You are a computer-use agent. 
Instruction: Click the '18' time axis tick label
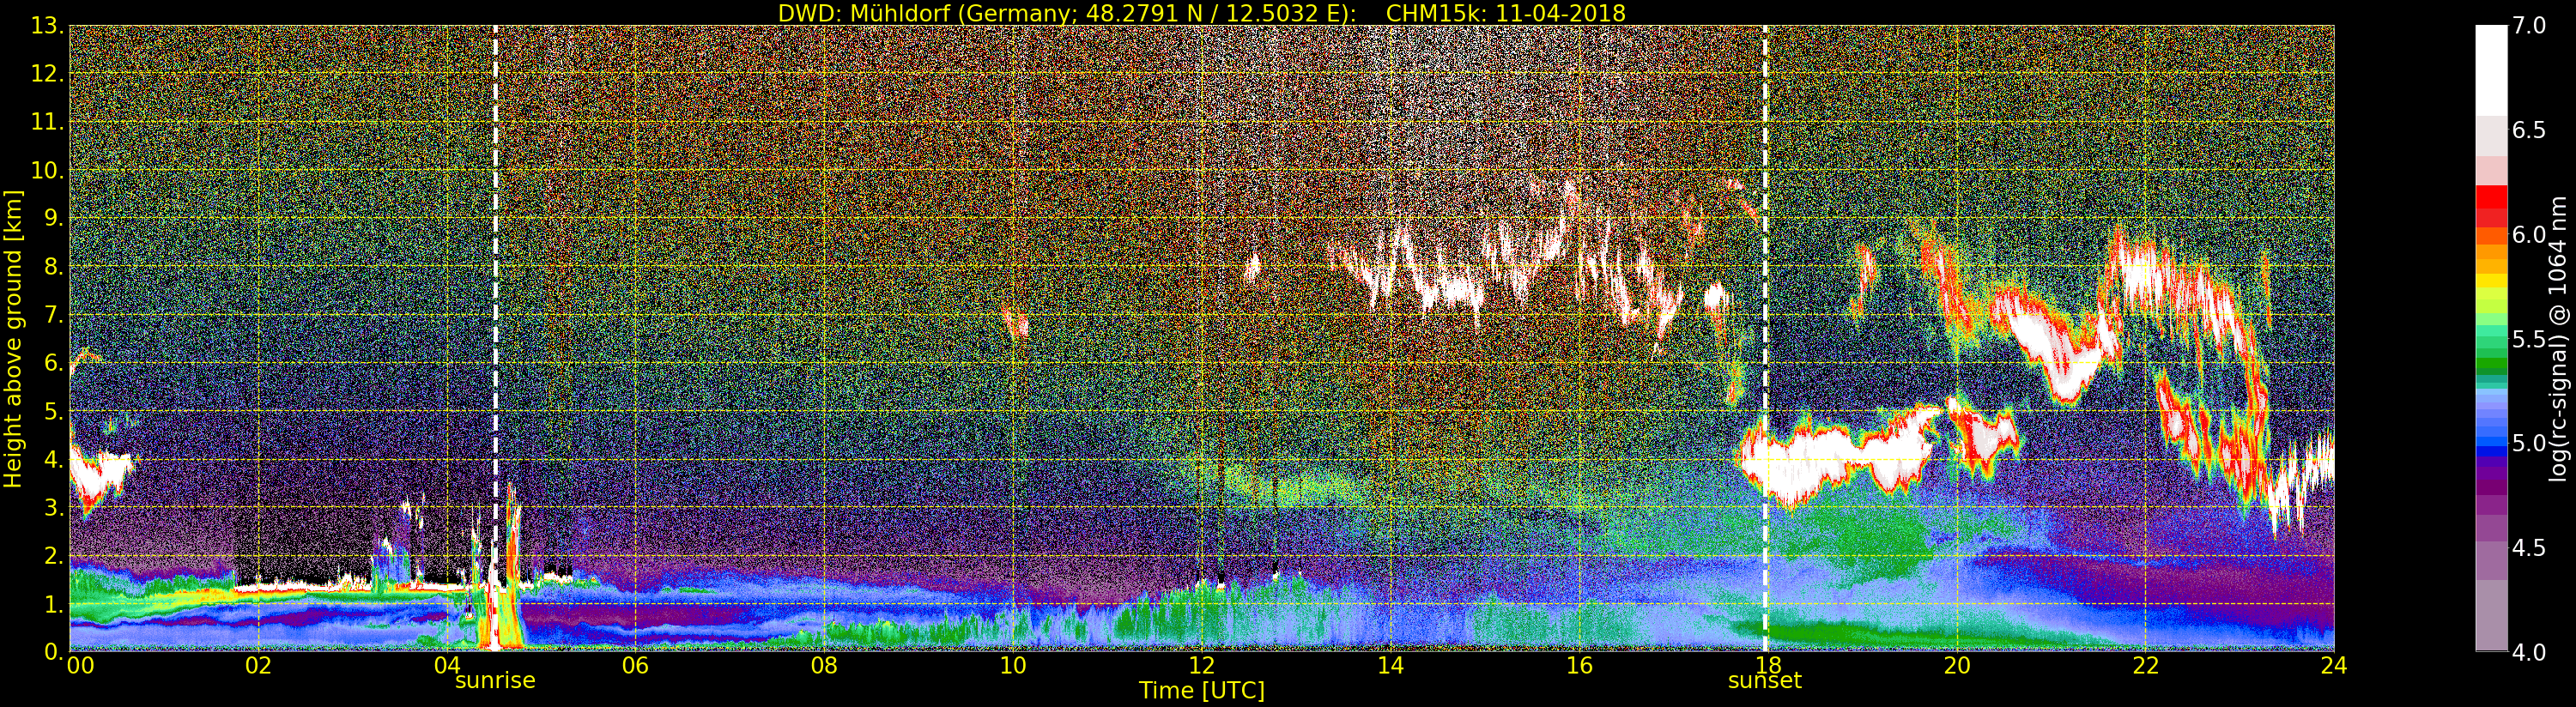(1767, 665)
